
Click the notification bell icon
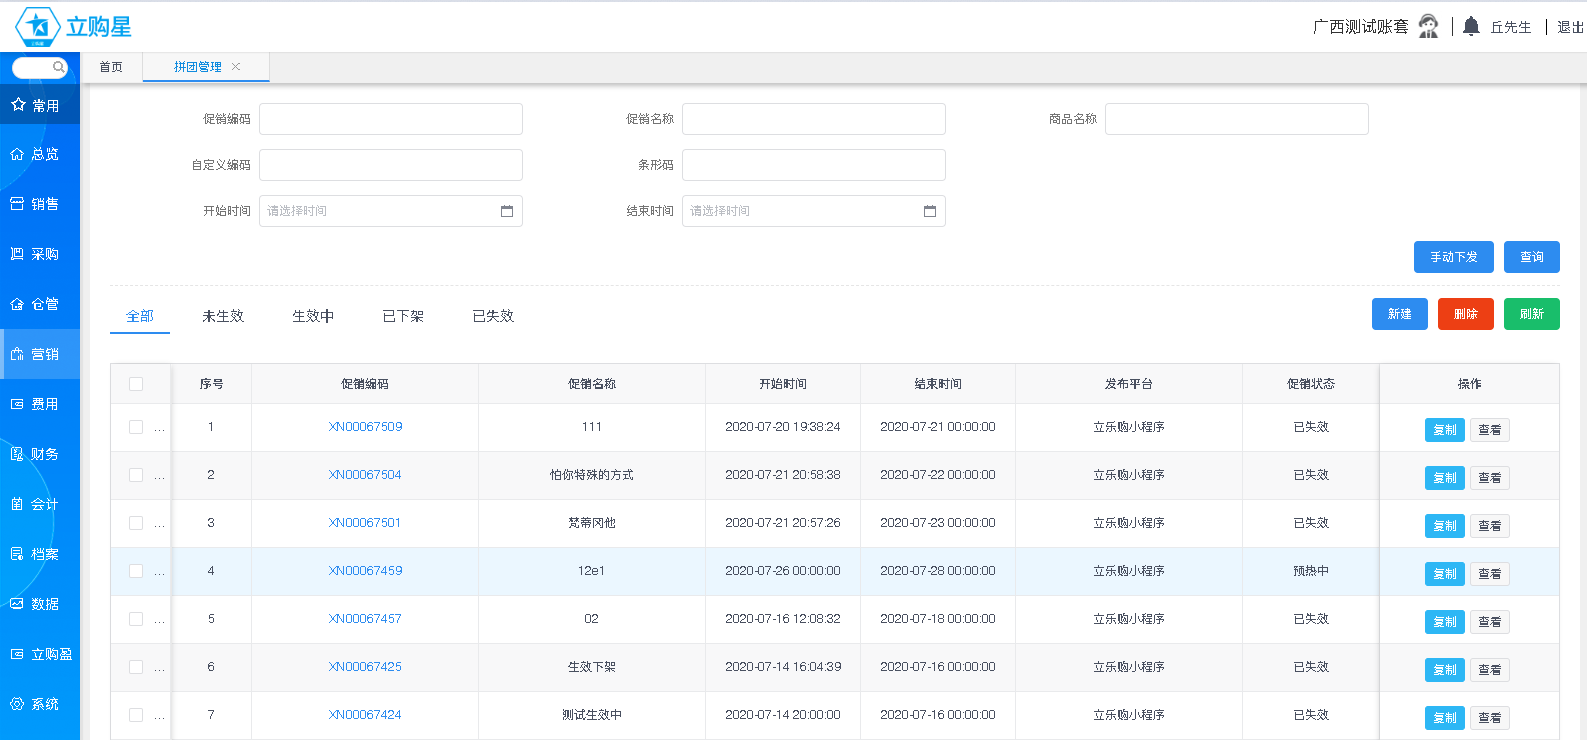click(1470, 27)
